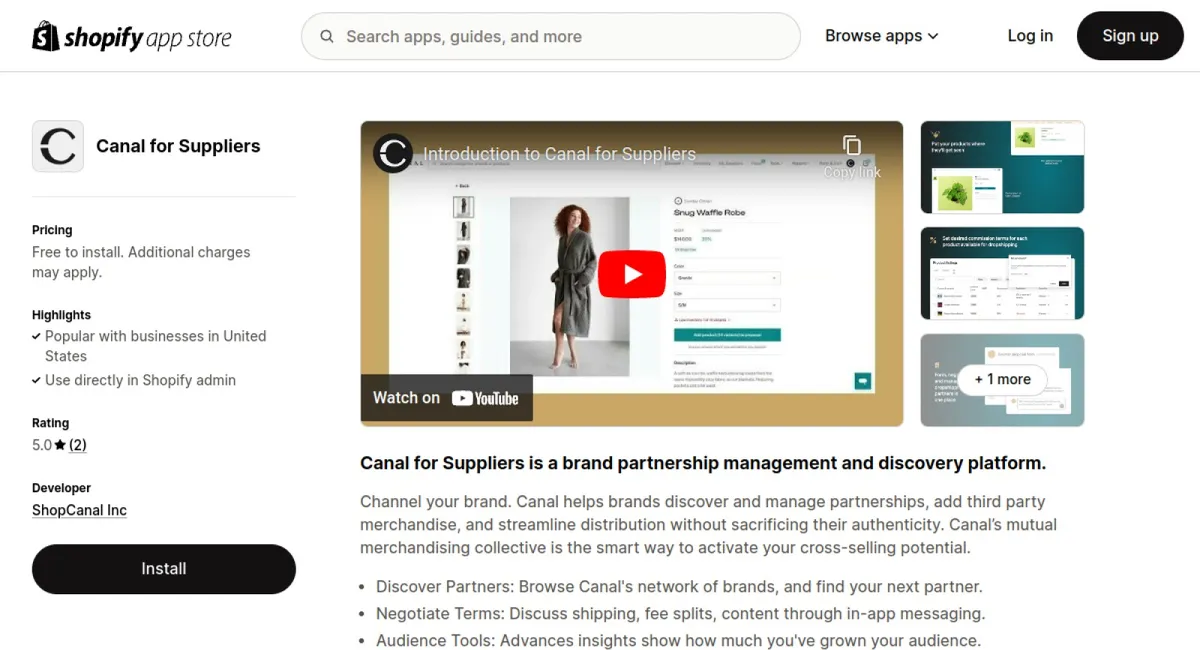
Task: Open the Shopify app store logo
Action: (132, 37)
